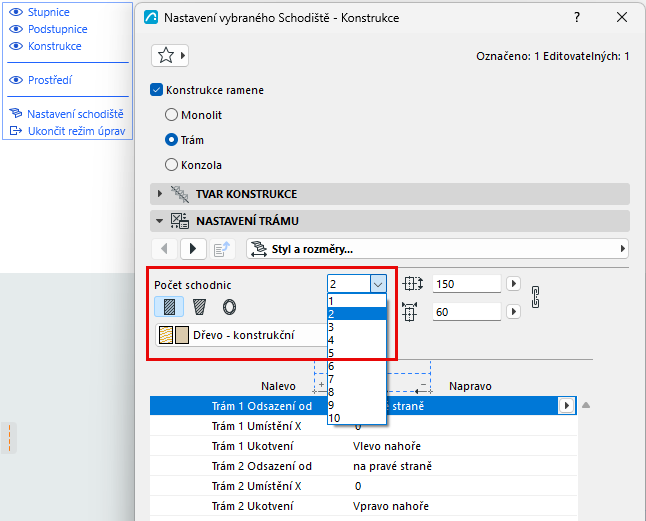646x521 pixels.
Task: Select the Trám 2 Ukotvení row
Action: click(363, 506)
